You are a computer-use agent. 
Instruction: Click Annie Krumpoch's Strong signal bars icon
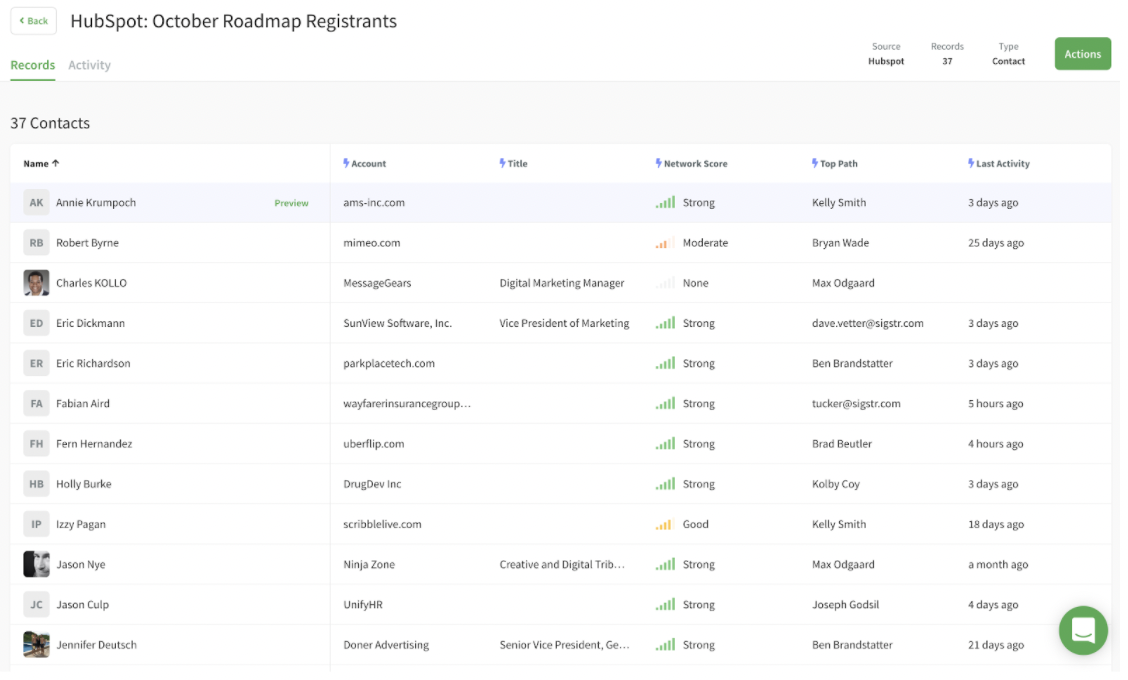665,203
